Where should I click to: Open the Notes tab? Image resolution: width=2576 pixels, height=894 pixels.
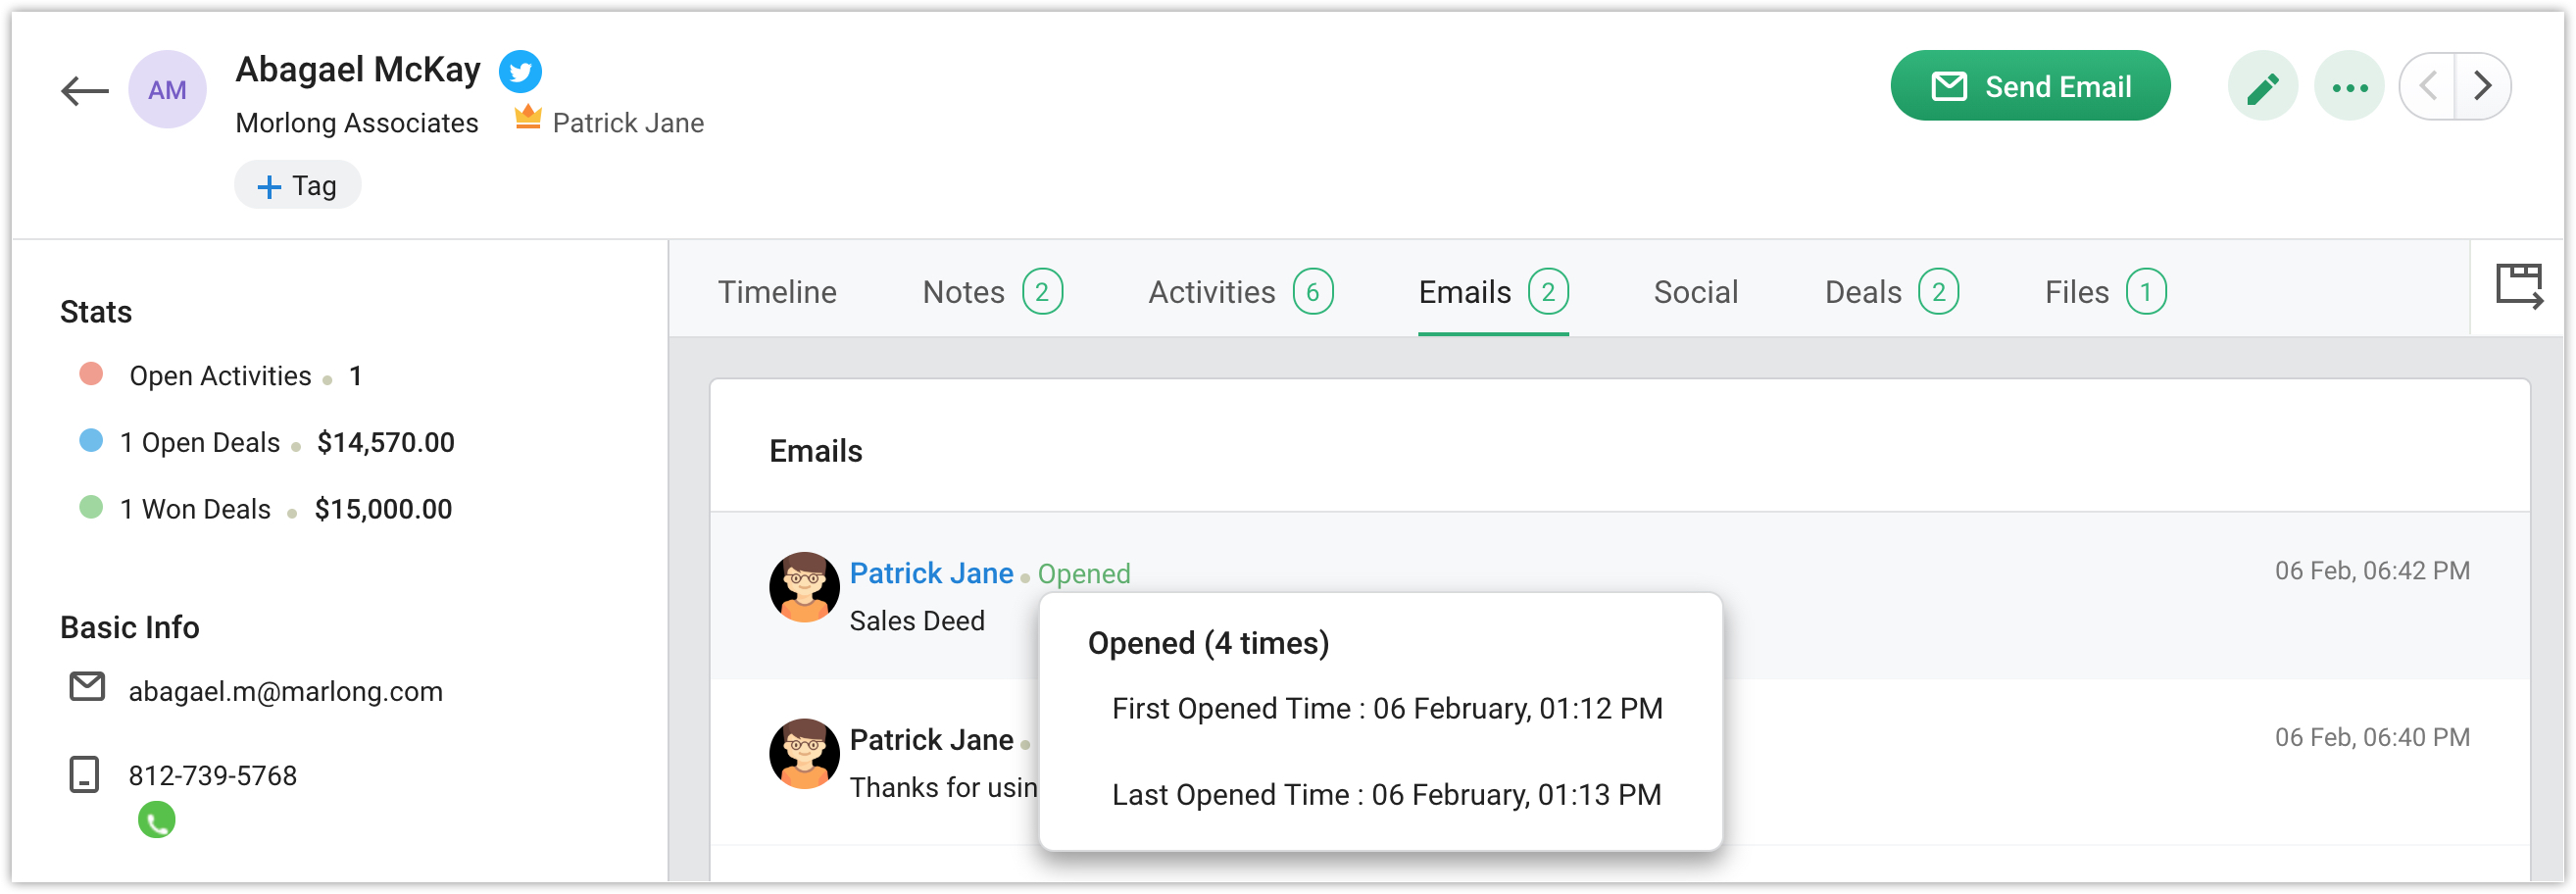(991, 292)
